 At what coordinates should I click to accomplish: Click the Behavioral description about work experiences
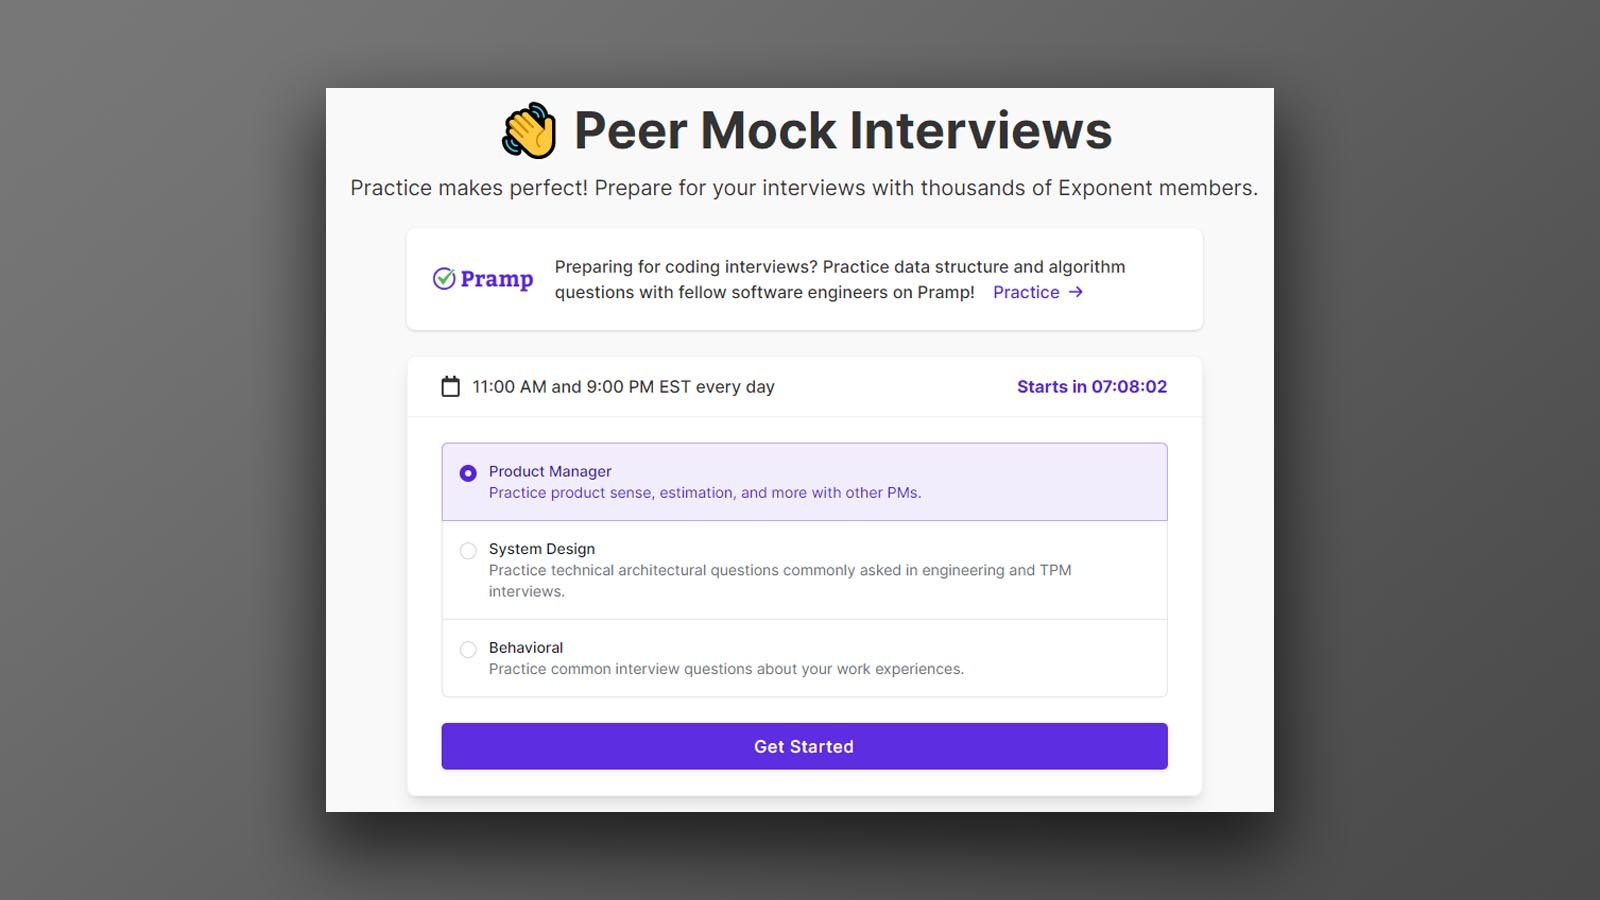pos(726,669)
